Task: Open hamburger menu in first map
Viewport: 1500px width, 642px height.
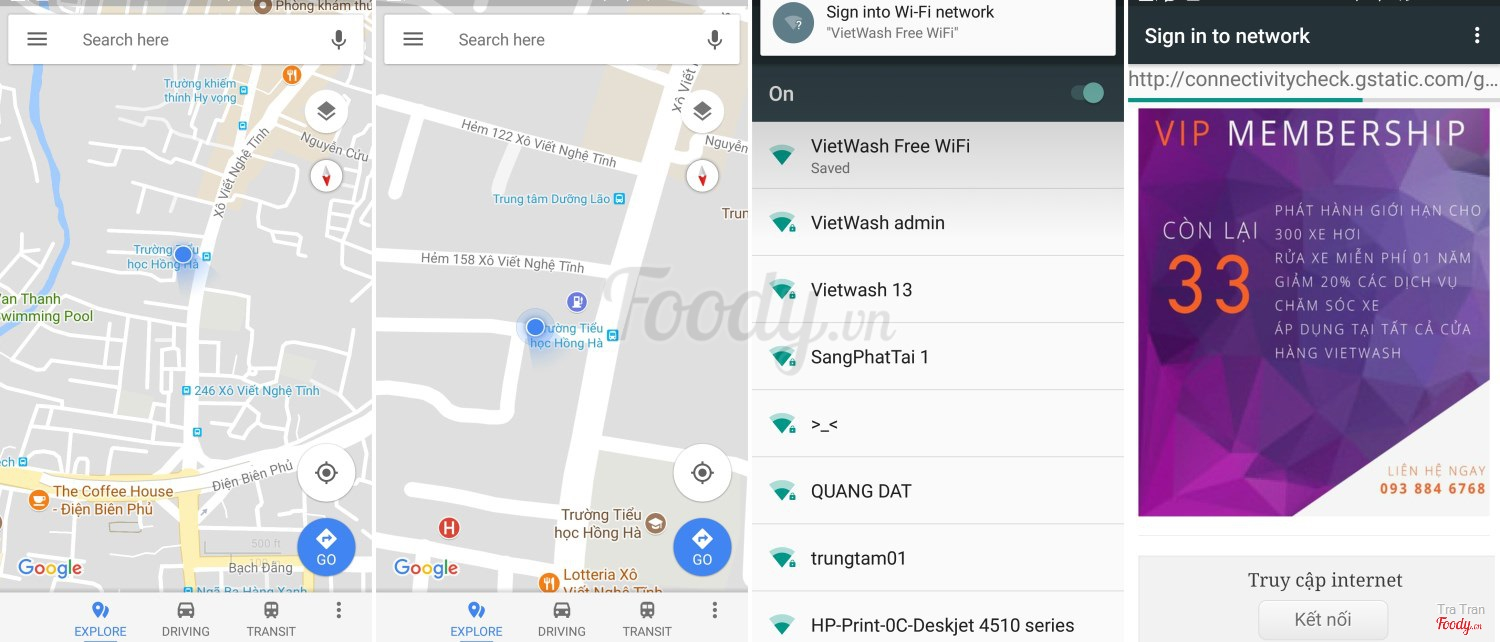Action: (37, 40)
